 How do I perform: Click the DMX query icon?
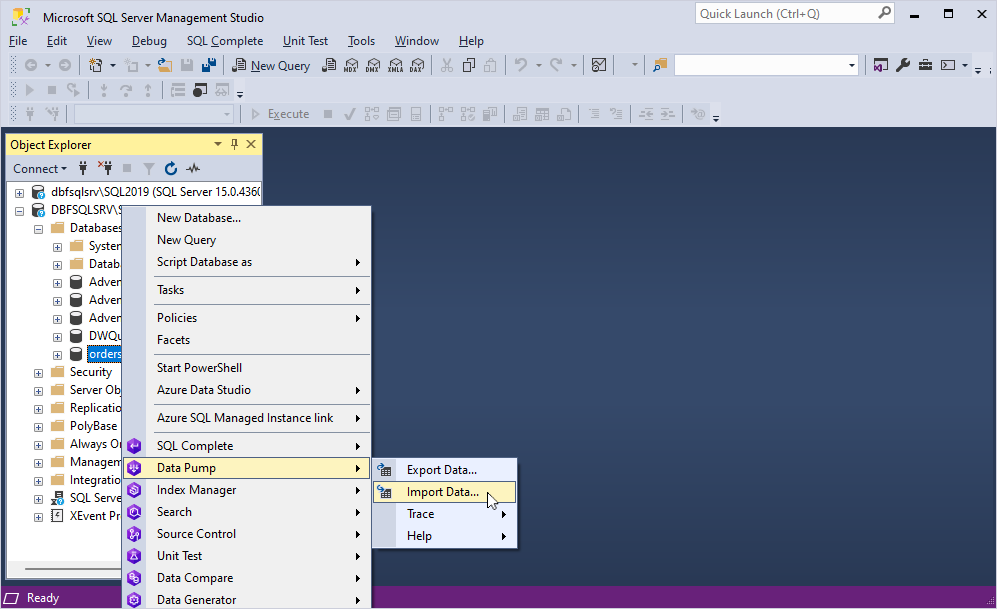click(373, 65)
